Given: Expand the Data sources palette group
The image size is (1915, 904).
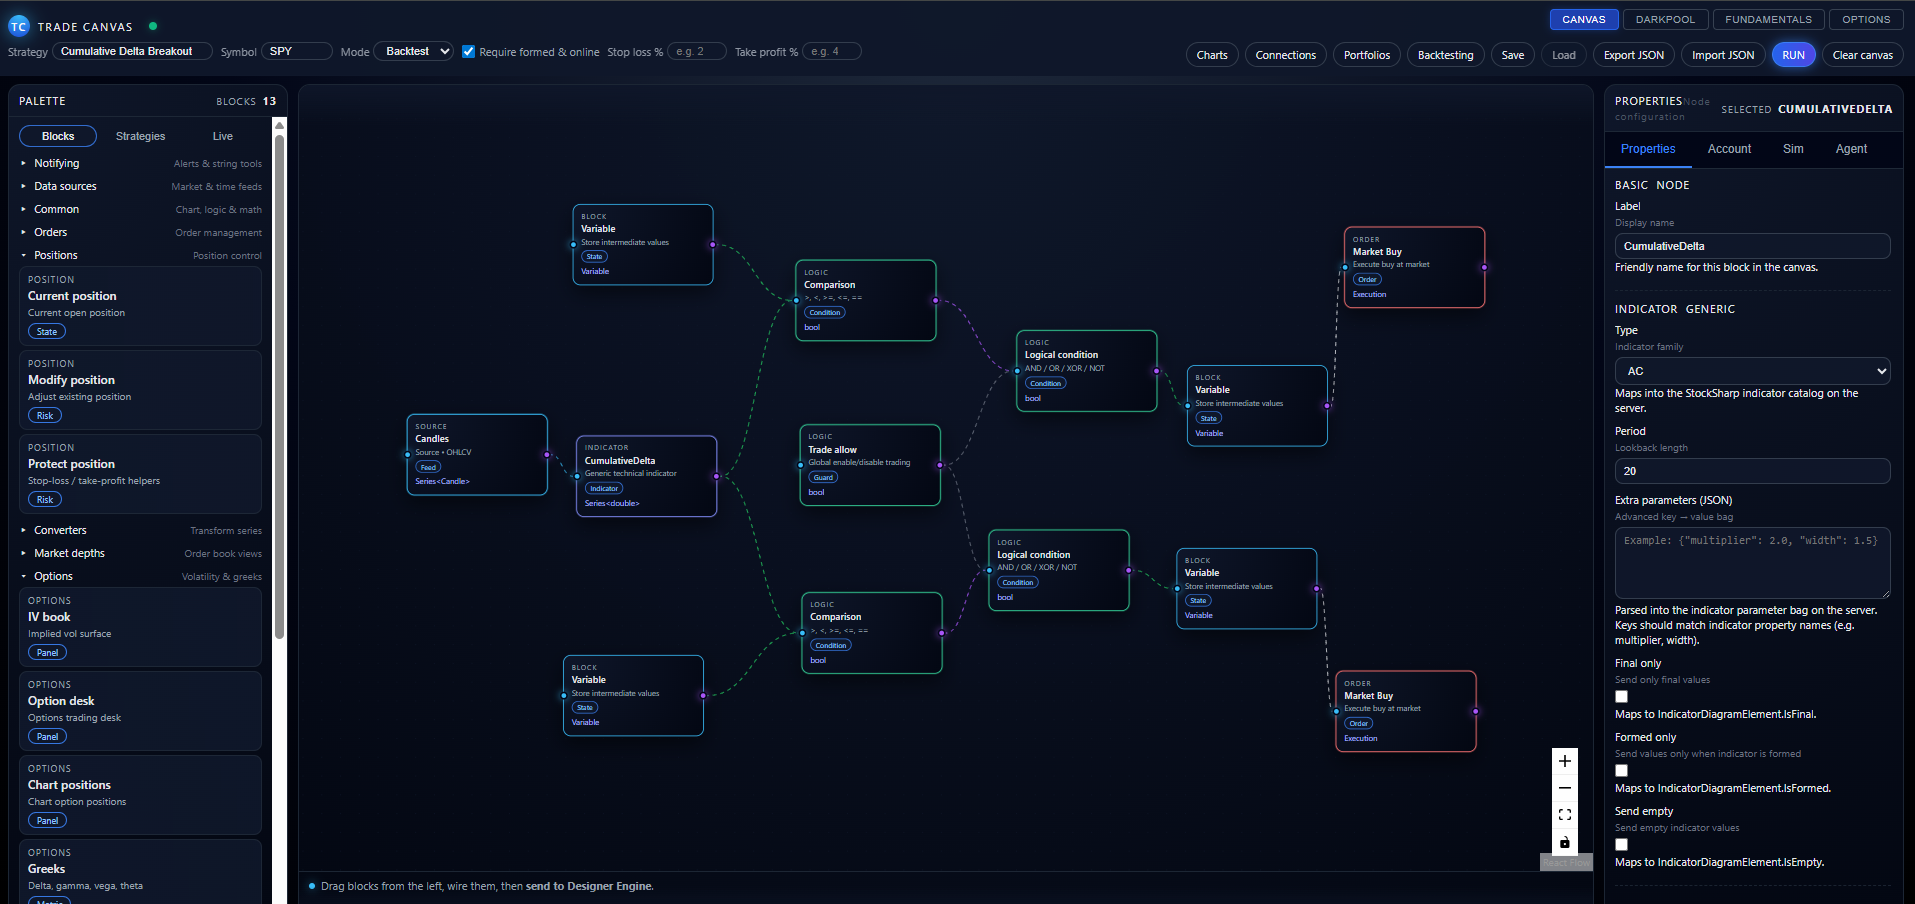Looking at the screenshot, I should 65,187.
